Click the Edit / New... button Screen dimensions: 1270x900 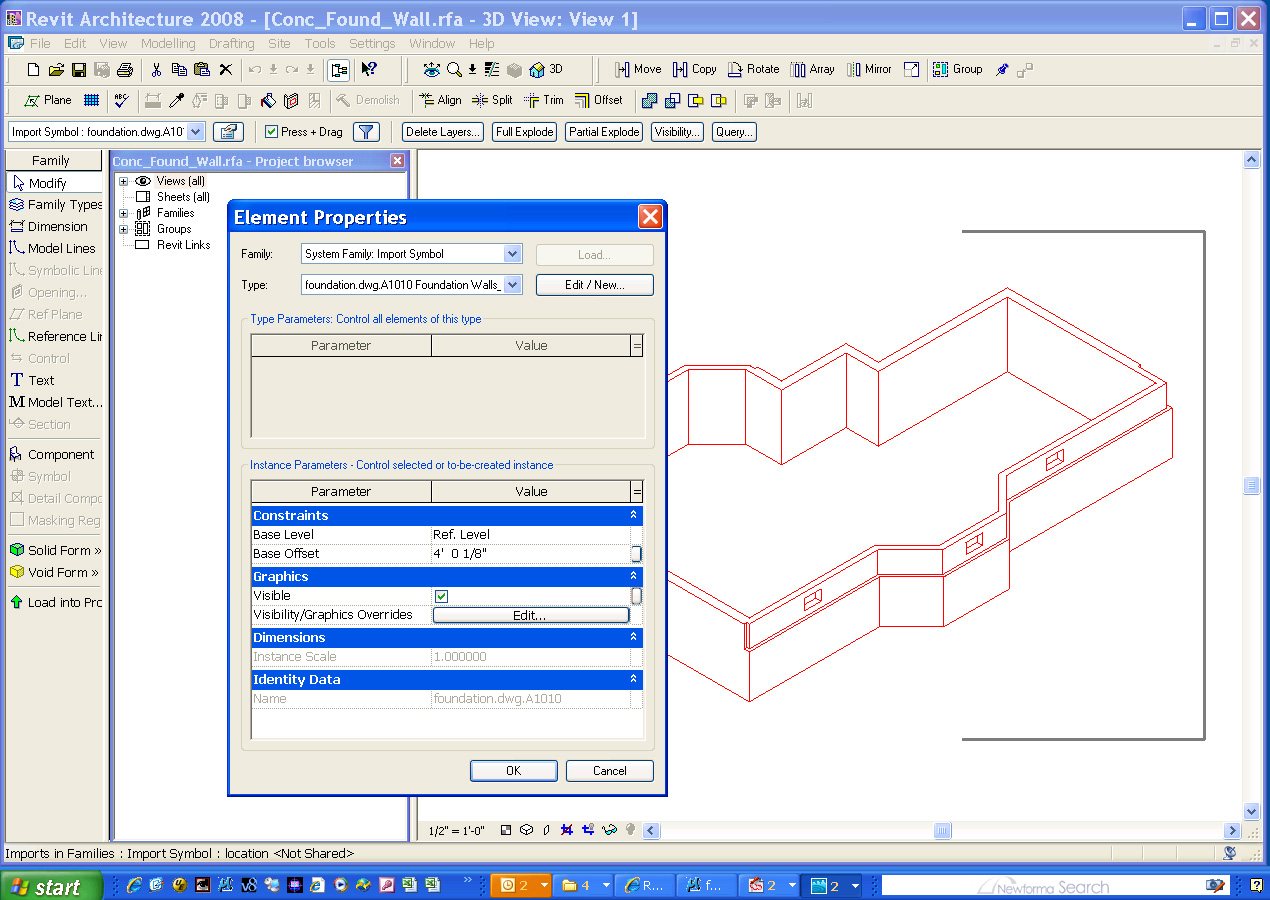(594, 285)
